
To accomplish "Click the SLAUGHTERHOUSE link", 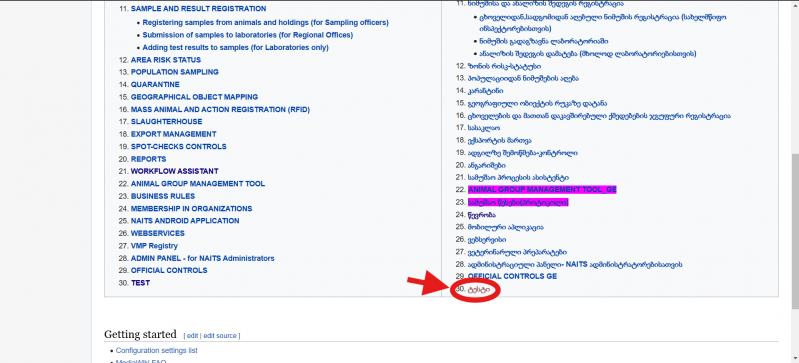I will pos(167,122).
